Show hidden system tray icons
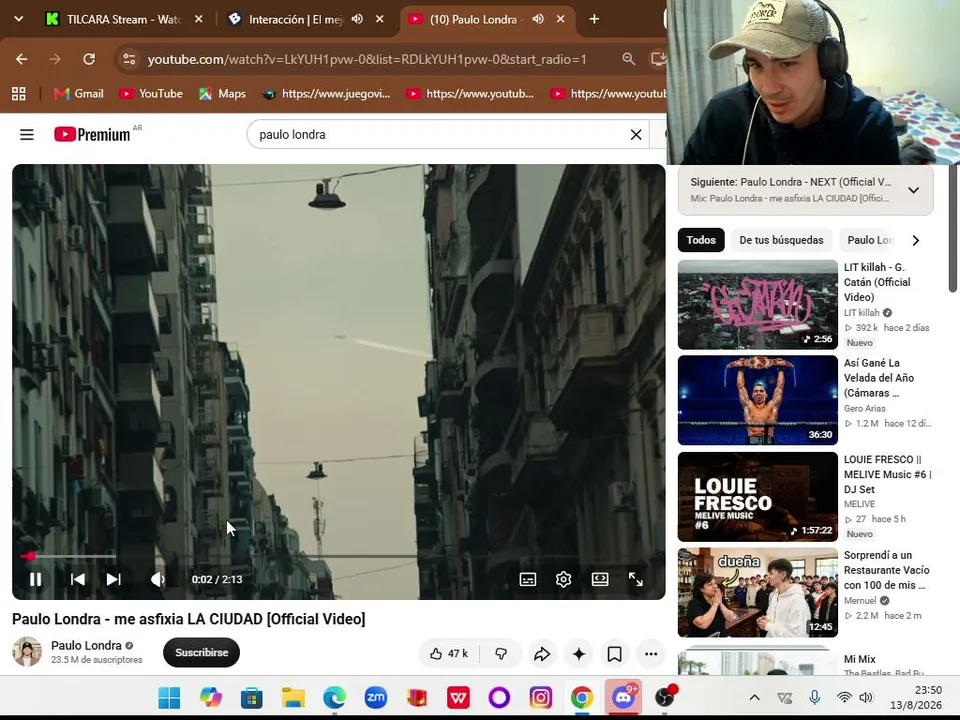The height and width of the screenshot is (720, 960). [755, 697]
